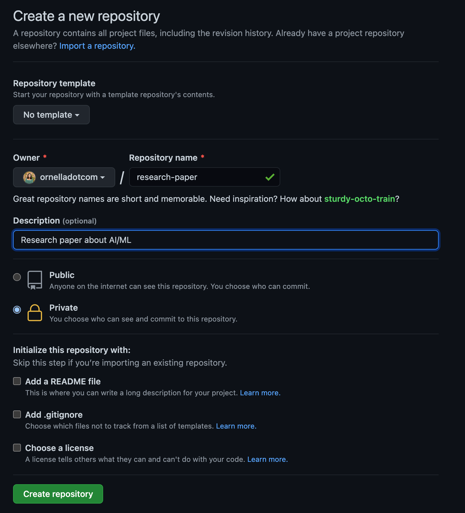
Task: Click the Create repository button
Action: coord(58,494)
